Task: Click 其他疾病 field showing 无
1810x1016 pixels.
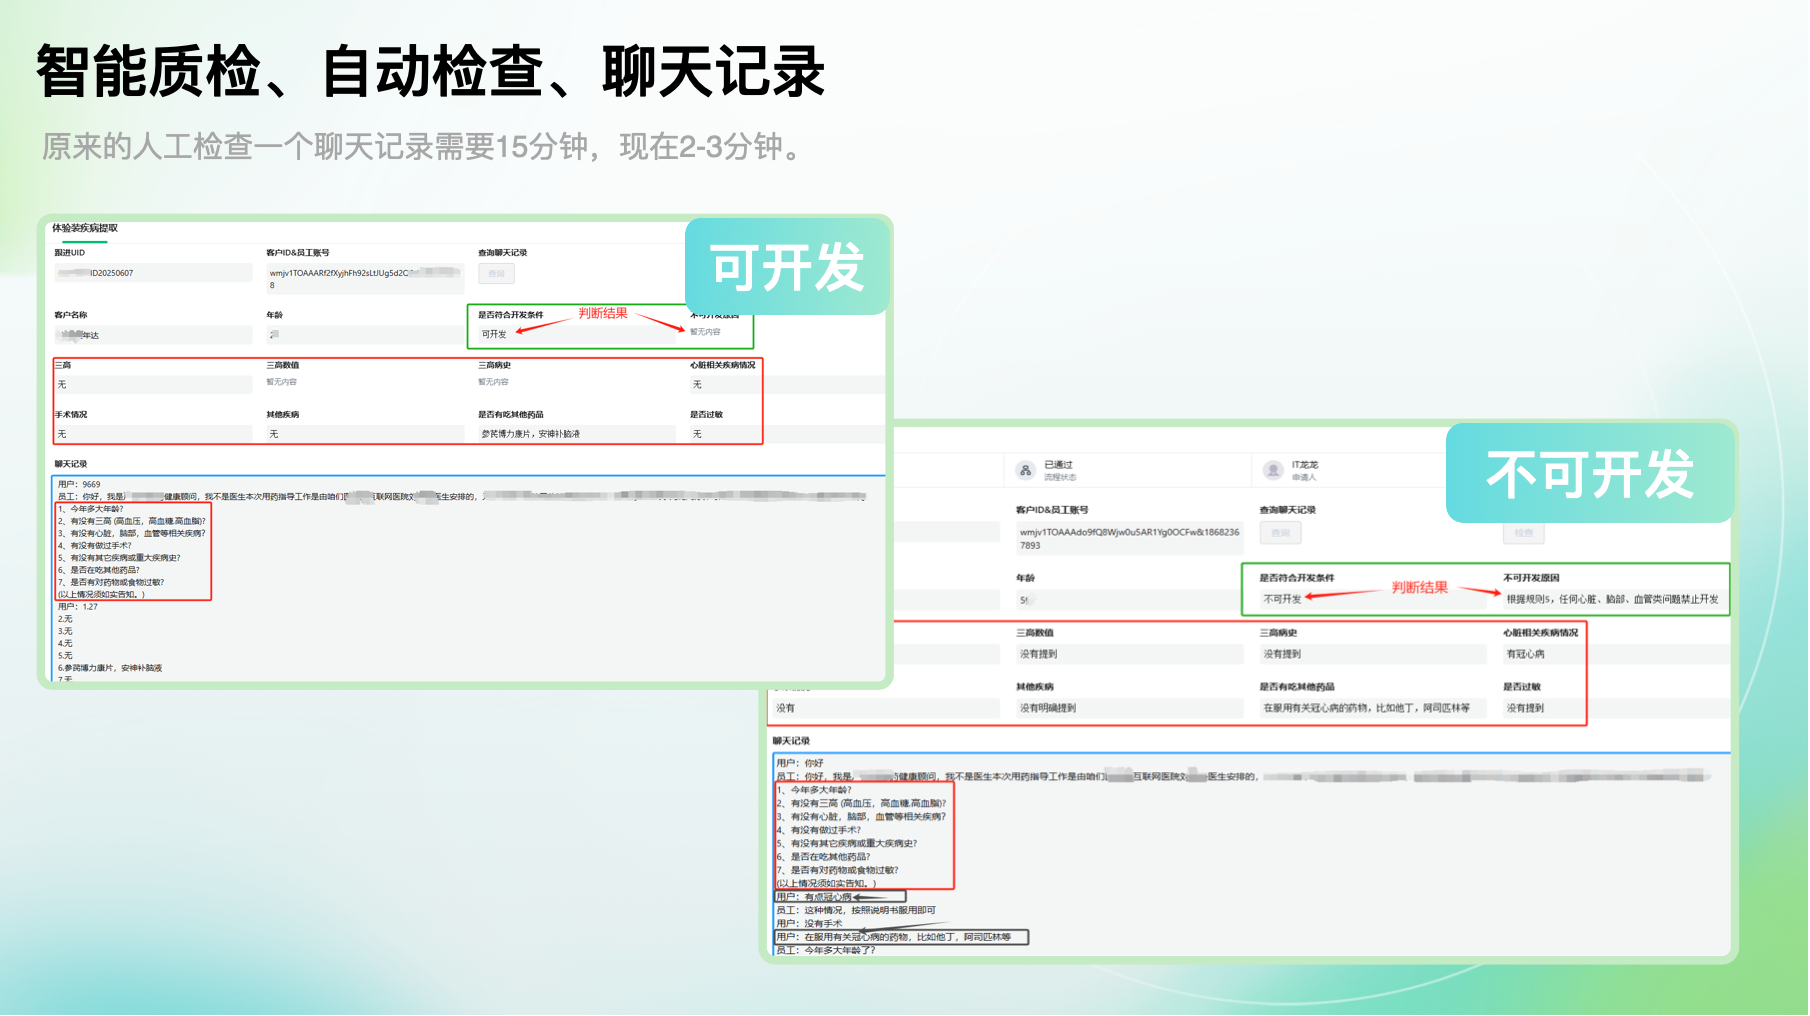Action: [364, 434]
